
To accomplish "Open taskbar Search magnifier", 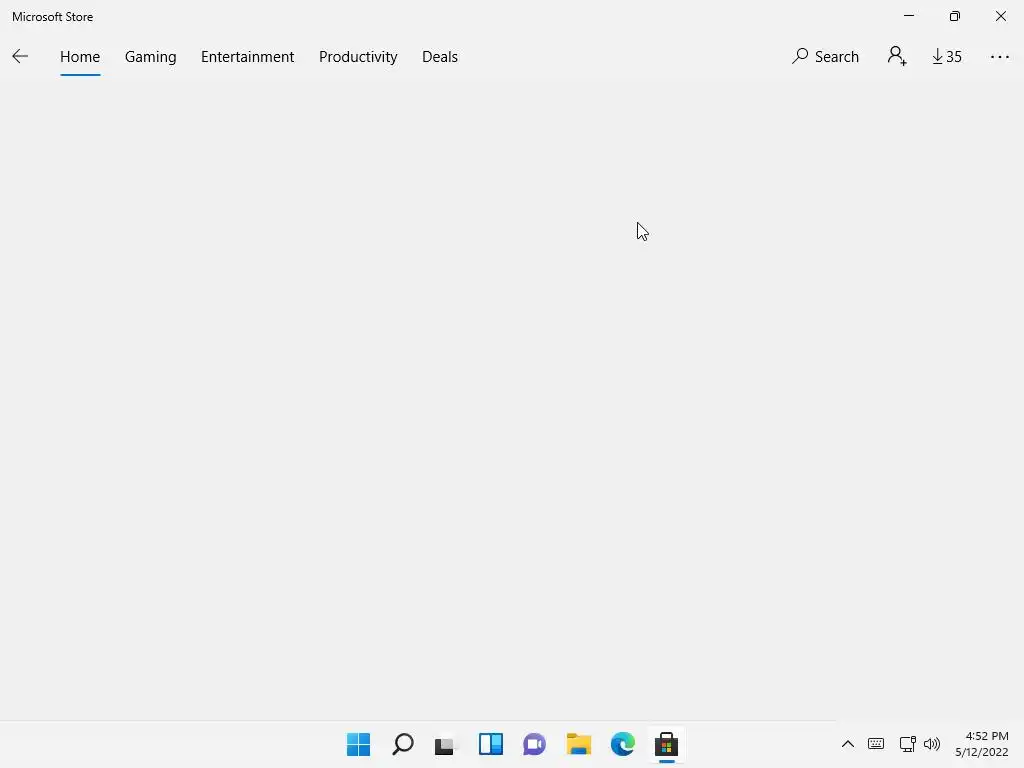I will coord(402,744).
